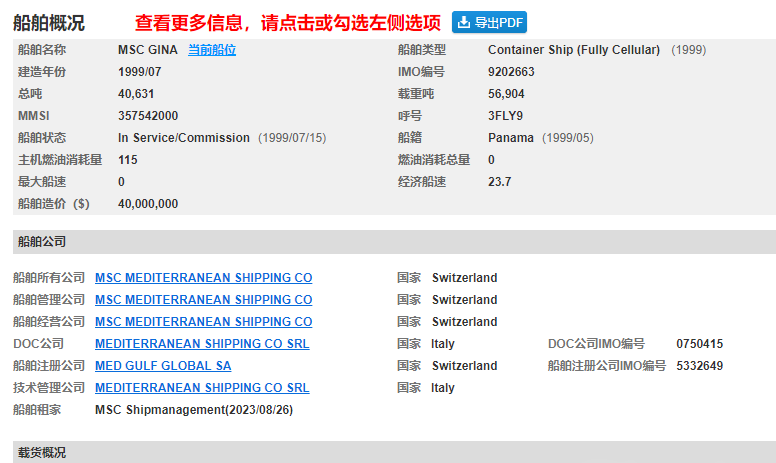Select the registered company IMO number 5332649

click(x=700, y=366)
